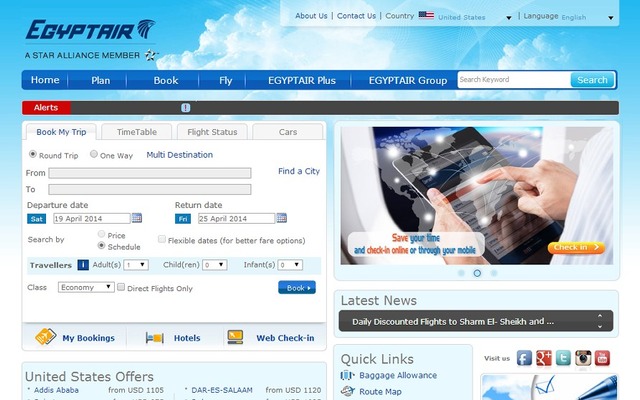
Task: Open the About Us link
Action: 311,16
